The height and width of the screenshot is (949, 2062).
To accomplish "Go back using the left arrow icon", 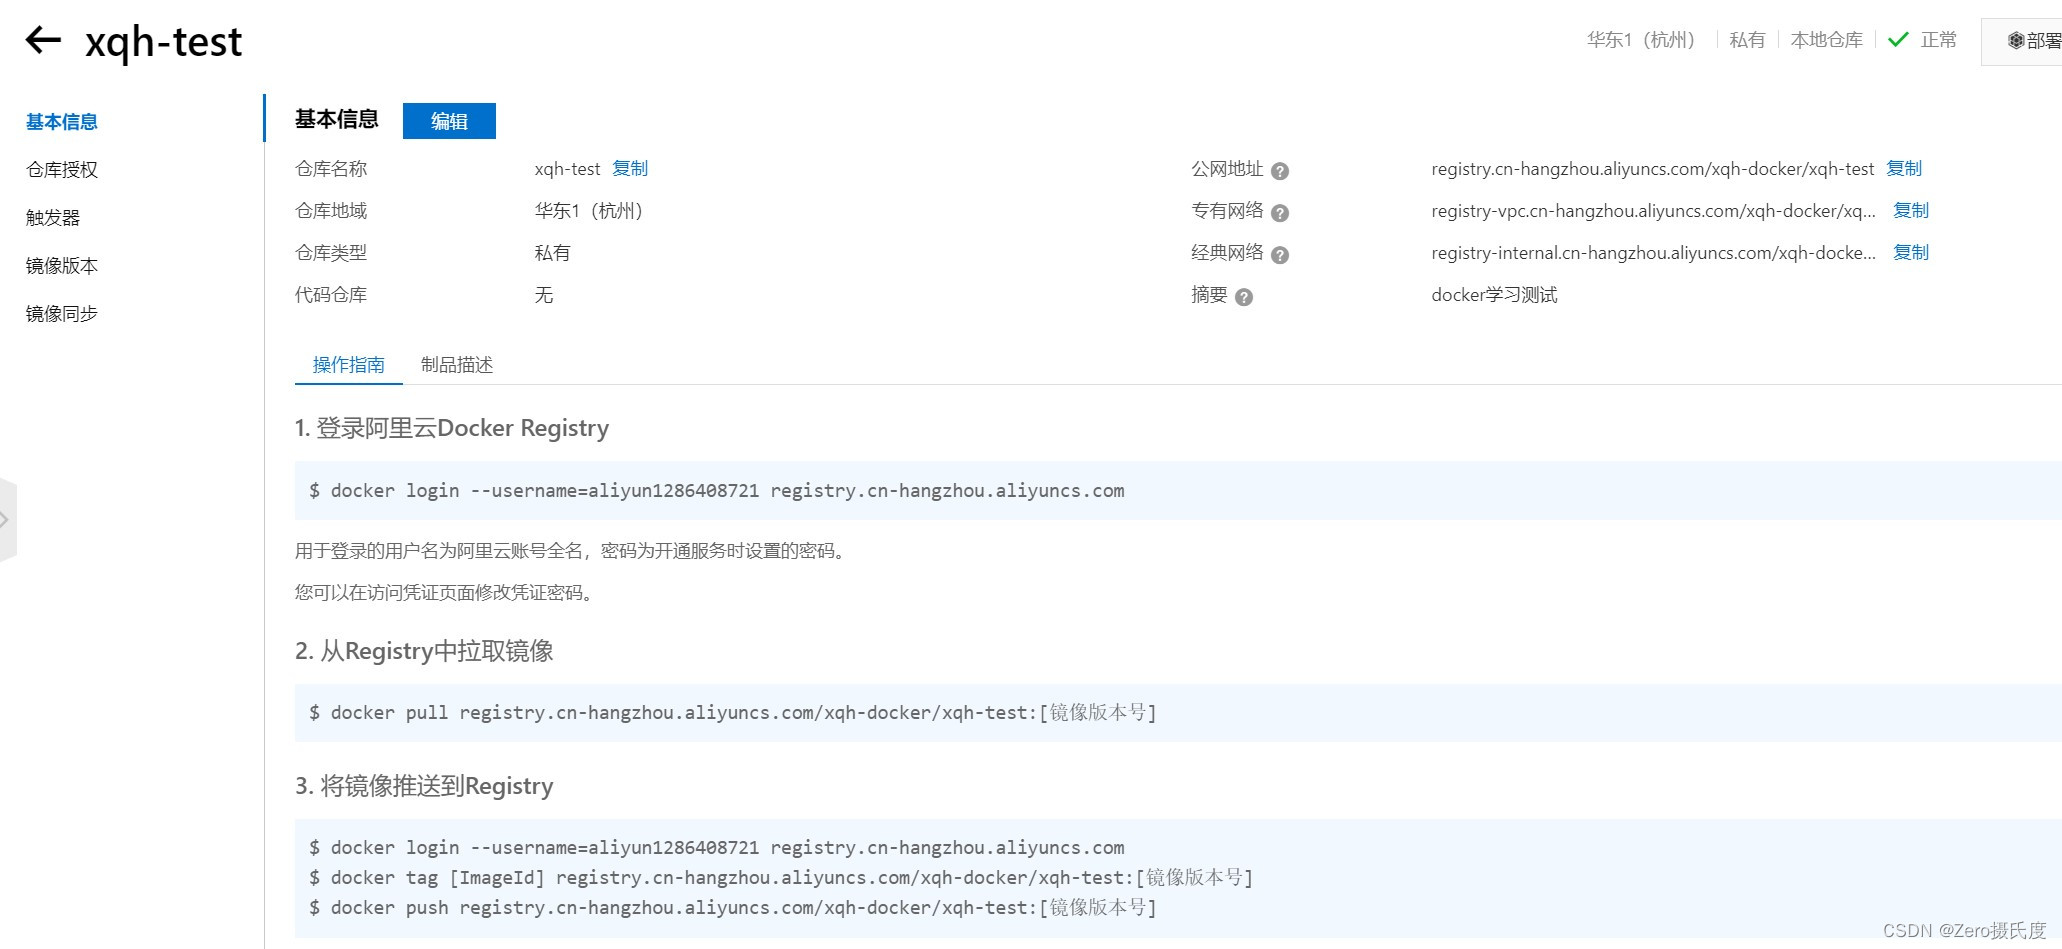I will point(43,40).
